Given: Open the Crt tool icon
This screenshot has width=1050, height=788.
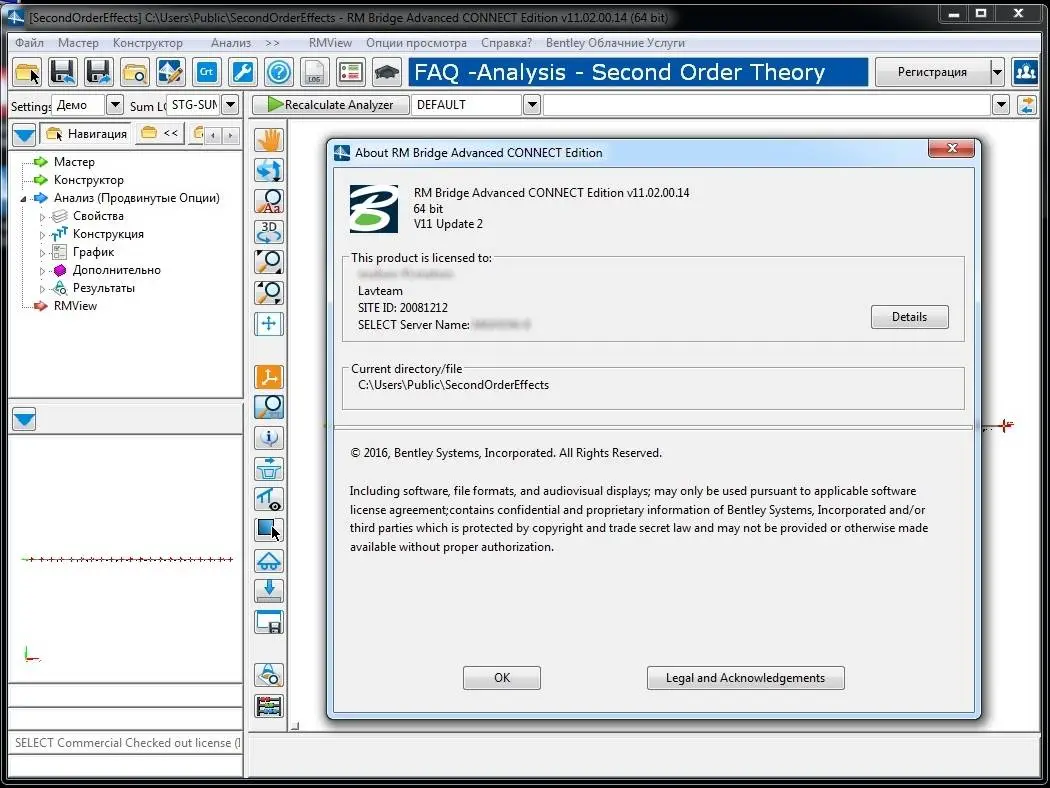Looking at the screenshot, I should (x=206, y=72).
